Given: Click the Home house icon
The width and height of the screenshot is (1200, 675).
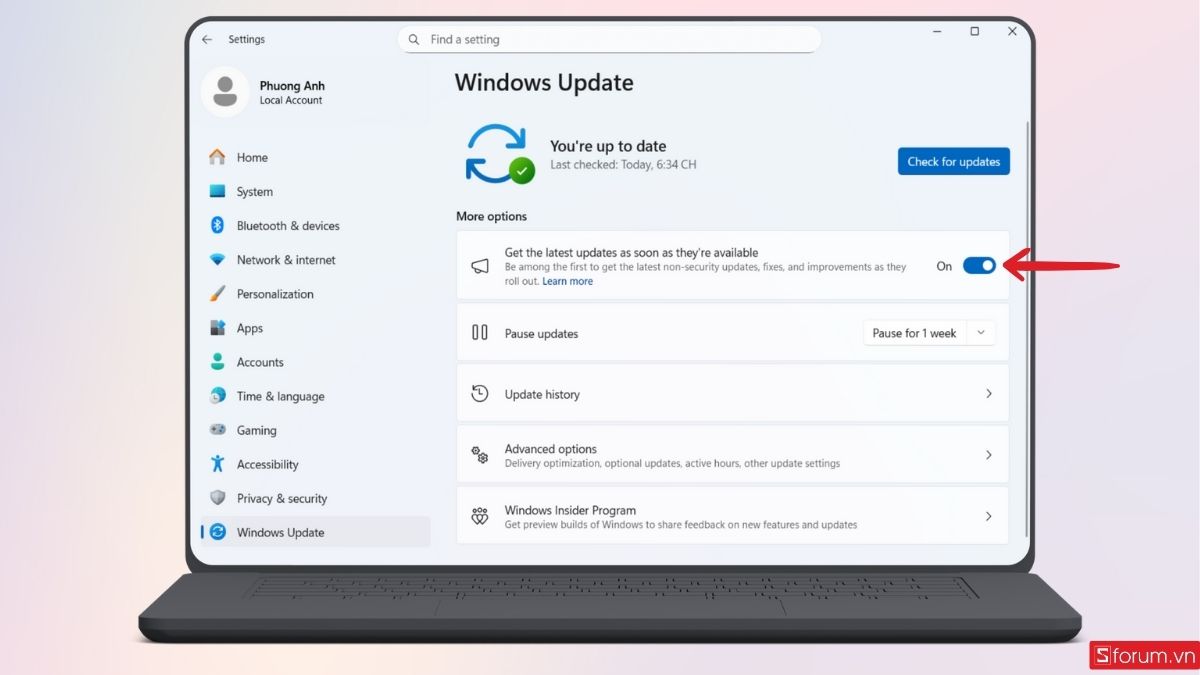Looking at the screenshot, I should [x=217, y=157].
